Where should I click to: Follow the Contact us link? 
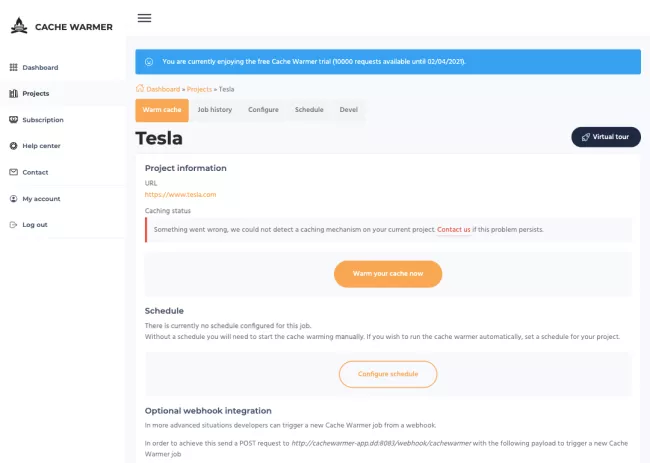454,229
